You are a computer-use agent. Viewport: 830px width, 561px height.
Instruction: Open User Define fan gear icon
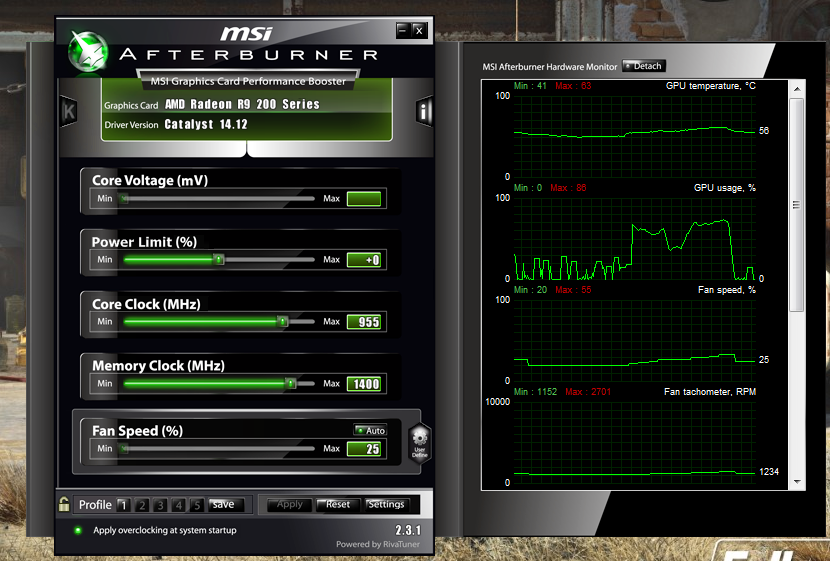coord(420,444)
